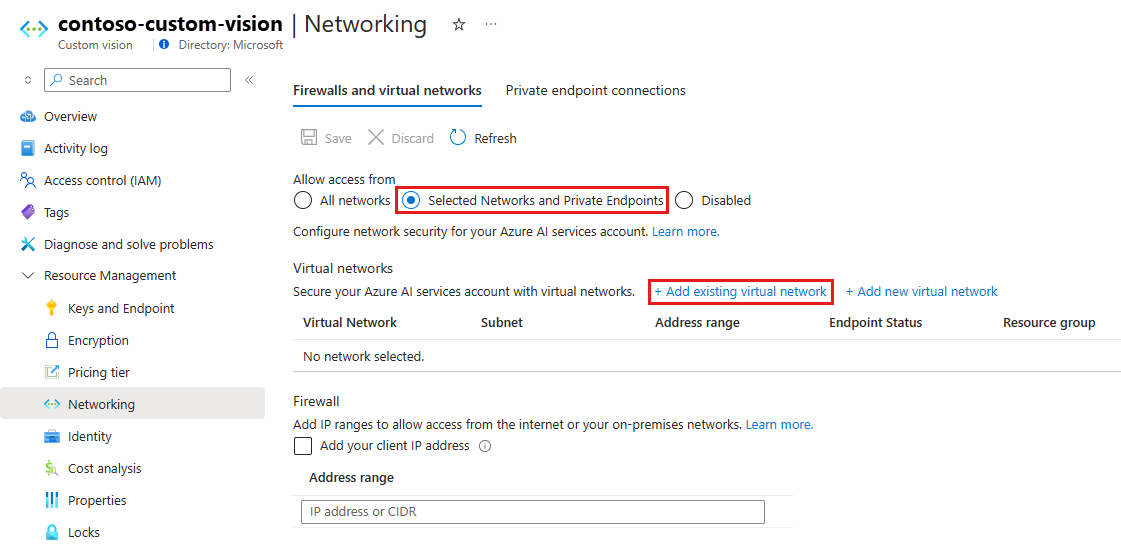Click the client IP info icon
This screenshot has height=548, width=1121.
coord(485,446)
